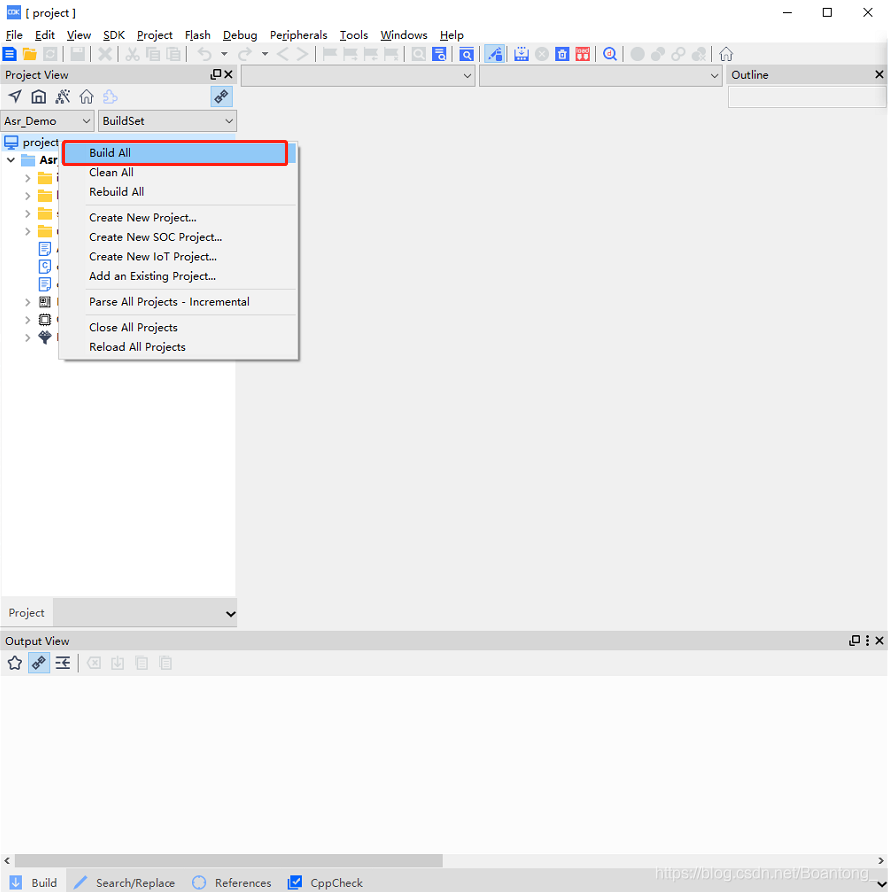Collapse the Asr project tree node
Image resolution: width=888 pixels, height=892 pixels.
(x=11, y=160)
